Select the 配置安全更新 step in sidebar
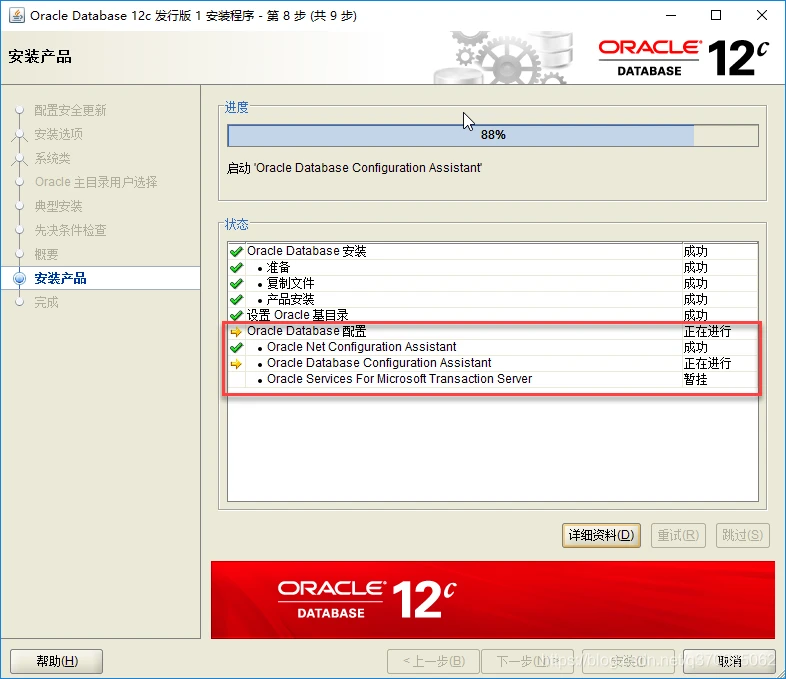Screen dimensions: 786x679 coord(70,110)
